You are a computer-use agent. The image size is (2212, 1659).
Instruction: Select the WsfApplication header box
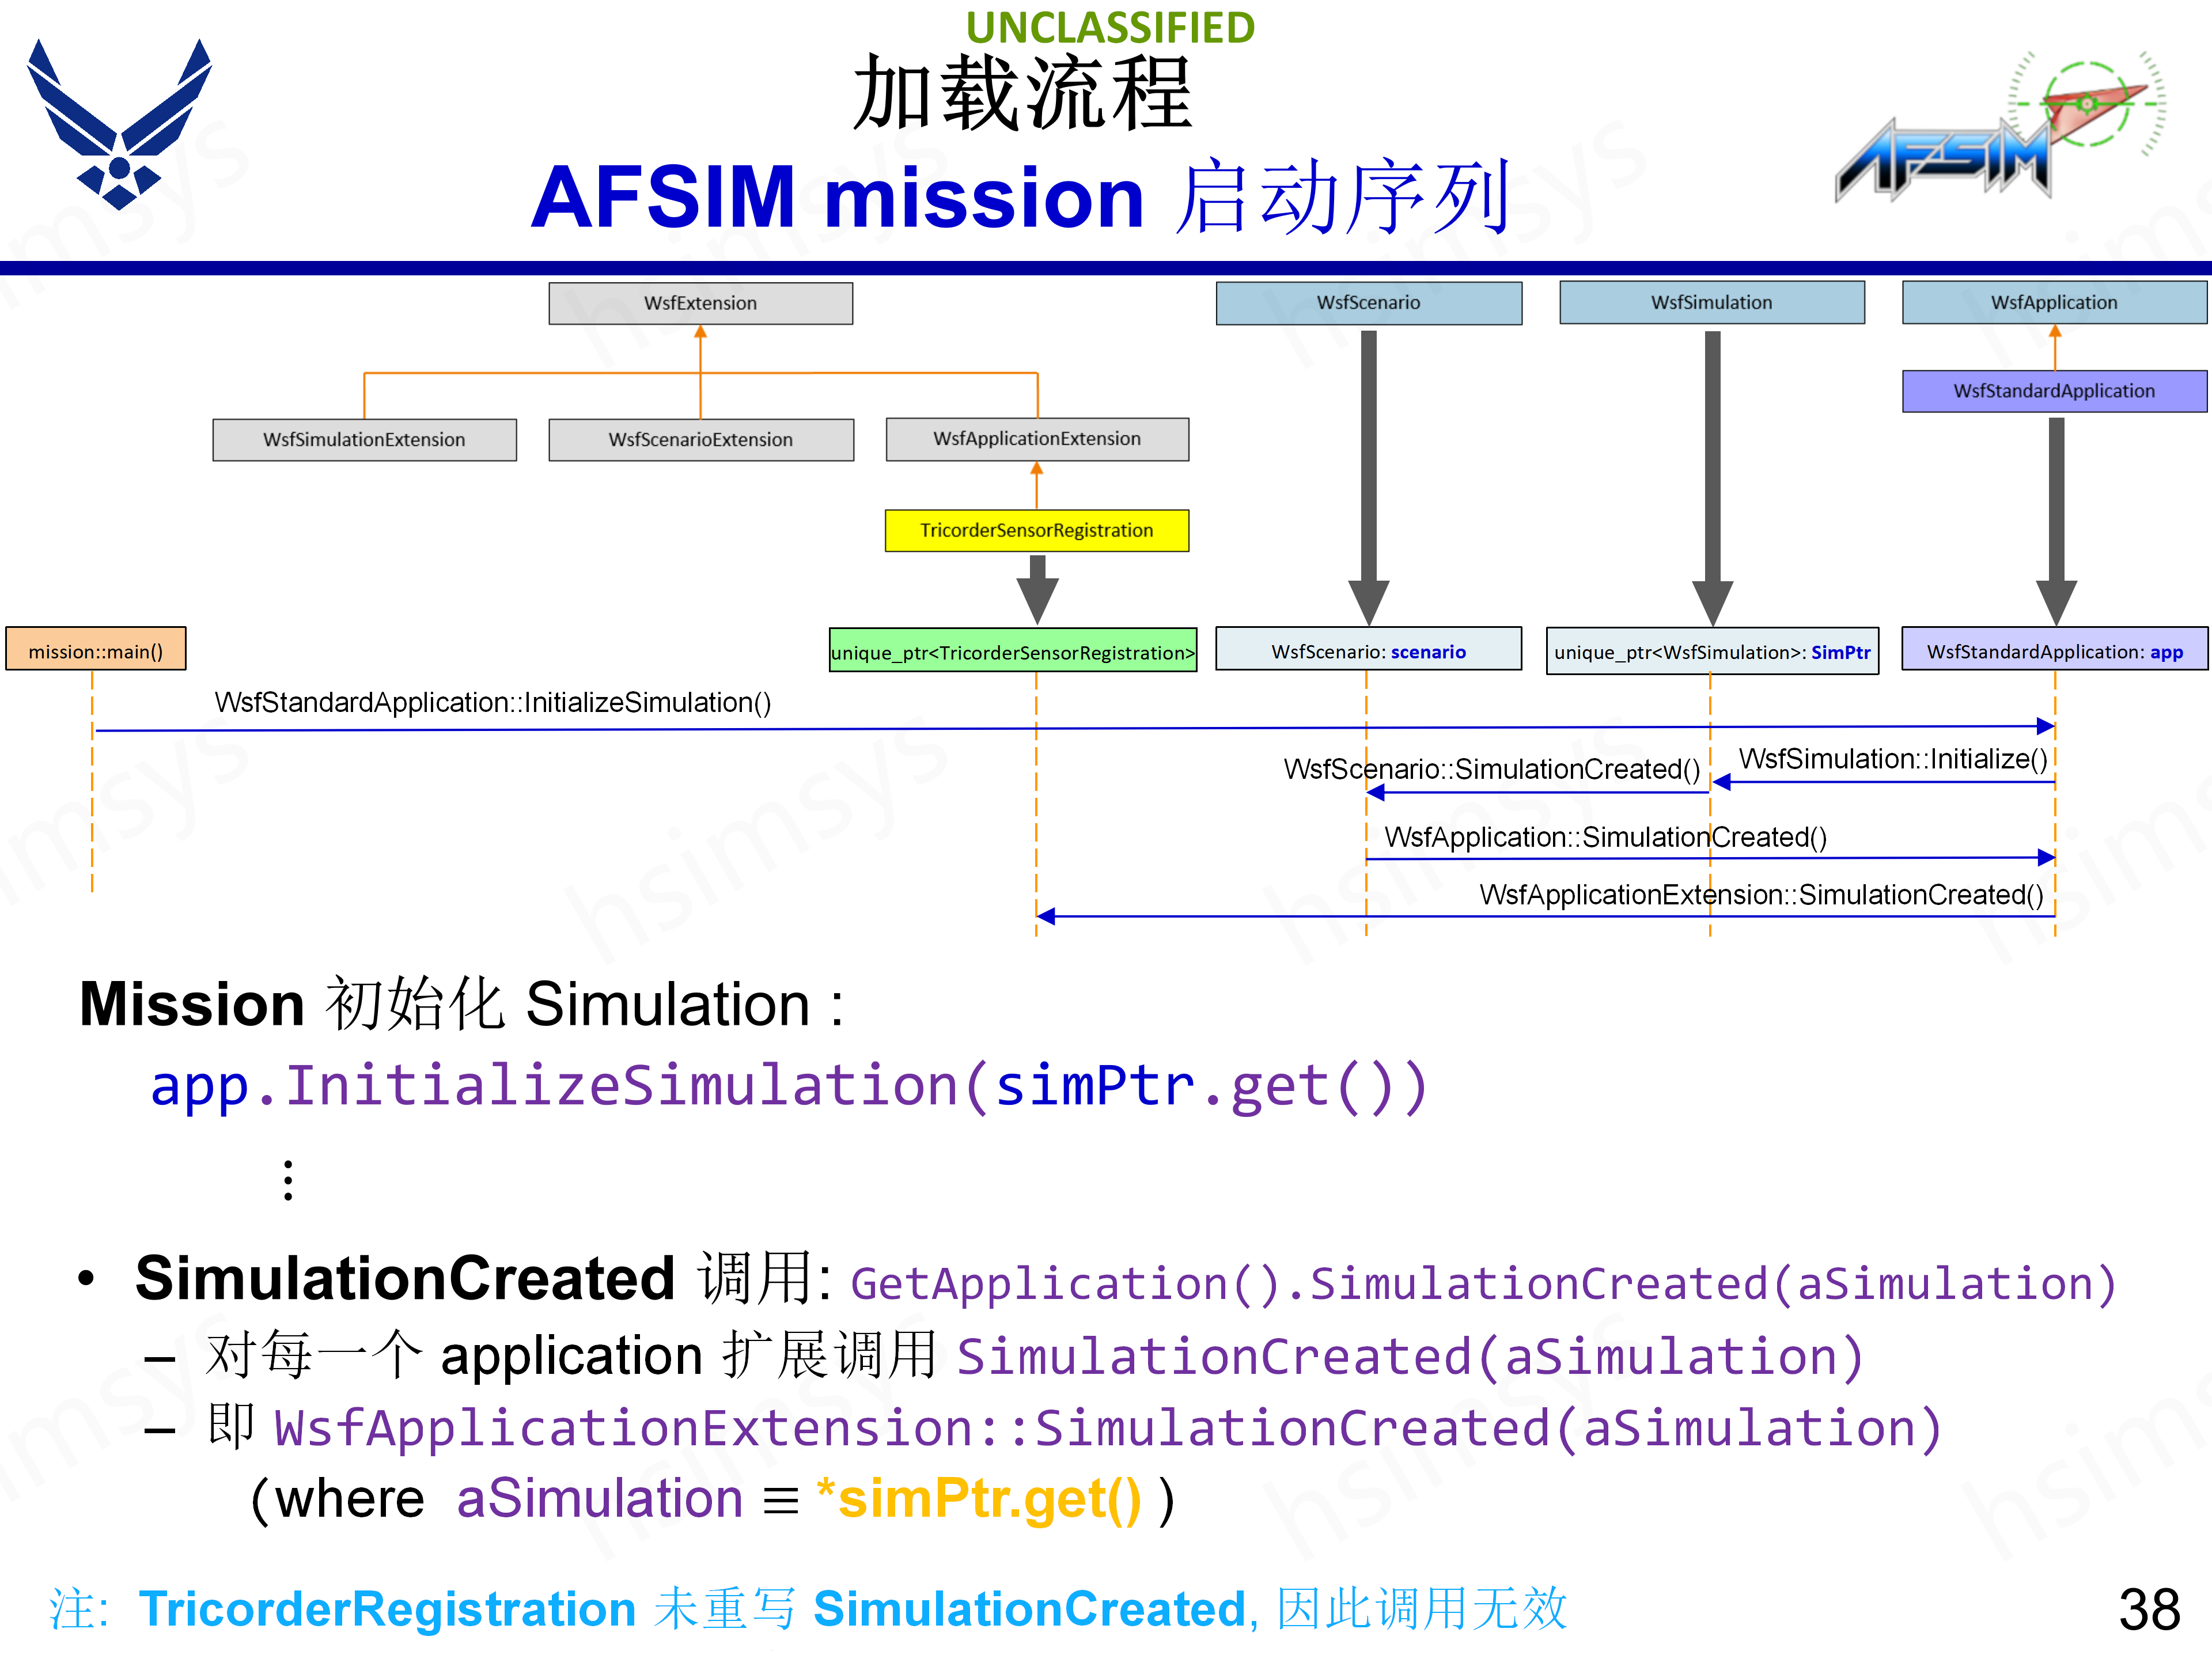click(x=2055, y=302)
